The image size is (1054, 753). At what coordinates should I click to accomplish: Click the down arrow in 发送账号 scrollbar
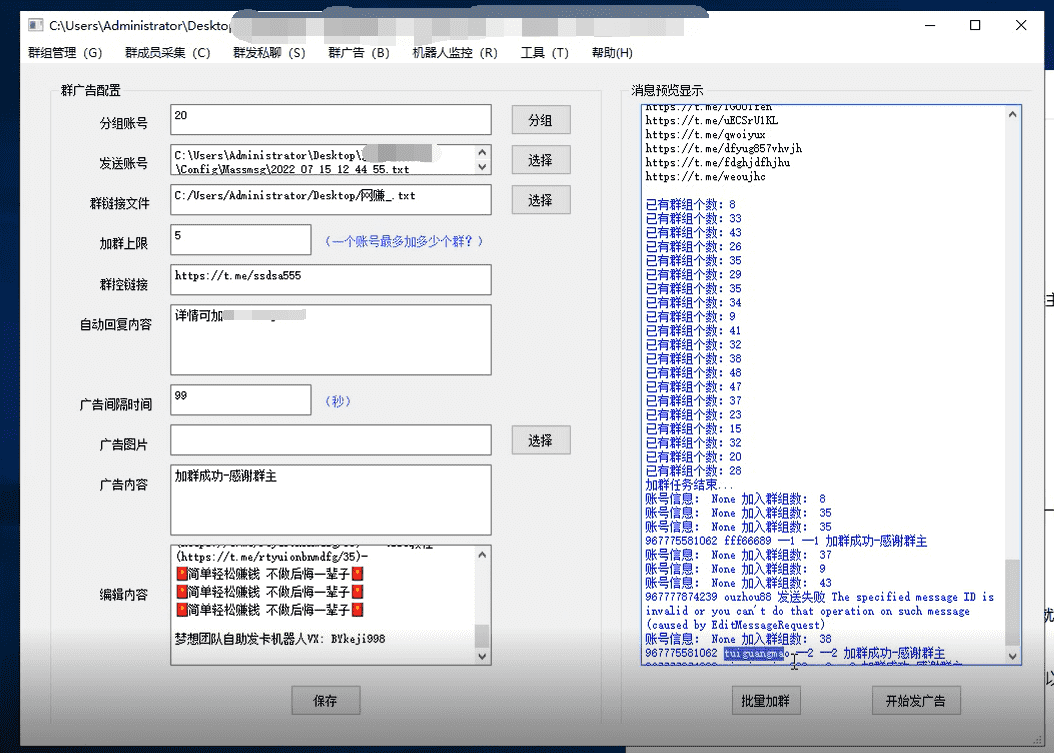tap(483, 168)
